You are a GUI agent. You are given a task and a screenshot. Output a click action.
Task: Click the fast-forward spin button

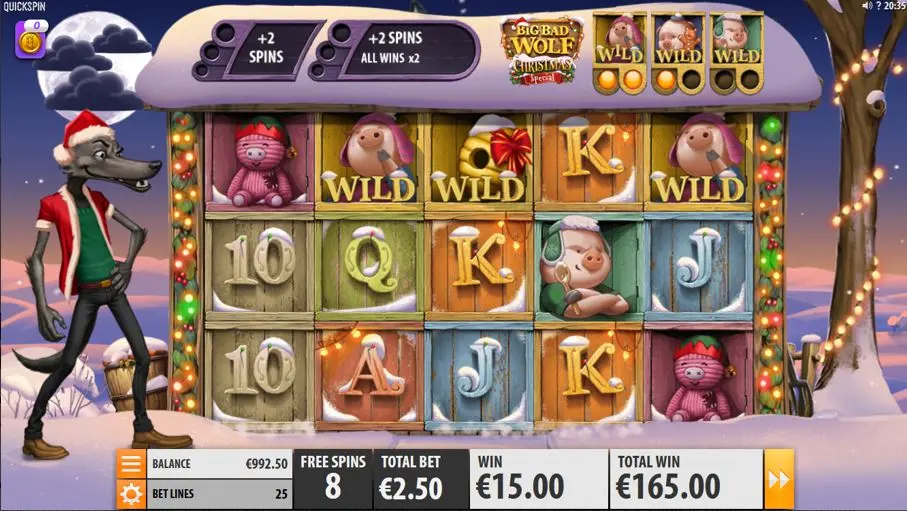(779, 480)
